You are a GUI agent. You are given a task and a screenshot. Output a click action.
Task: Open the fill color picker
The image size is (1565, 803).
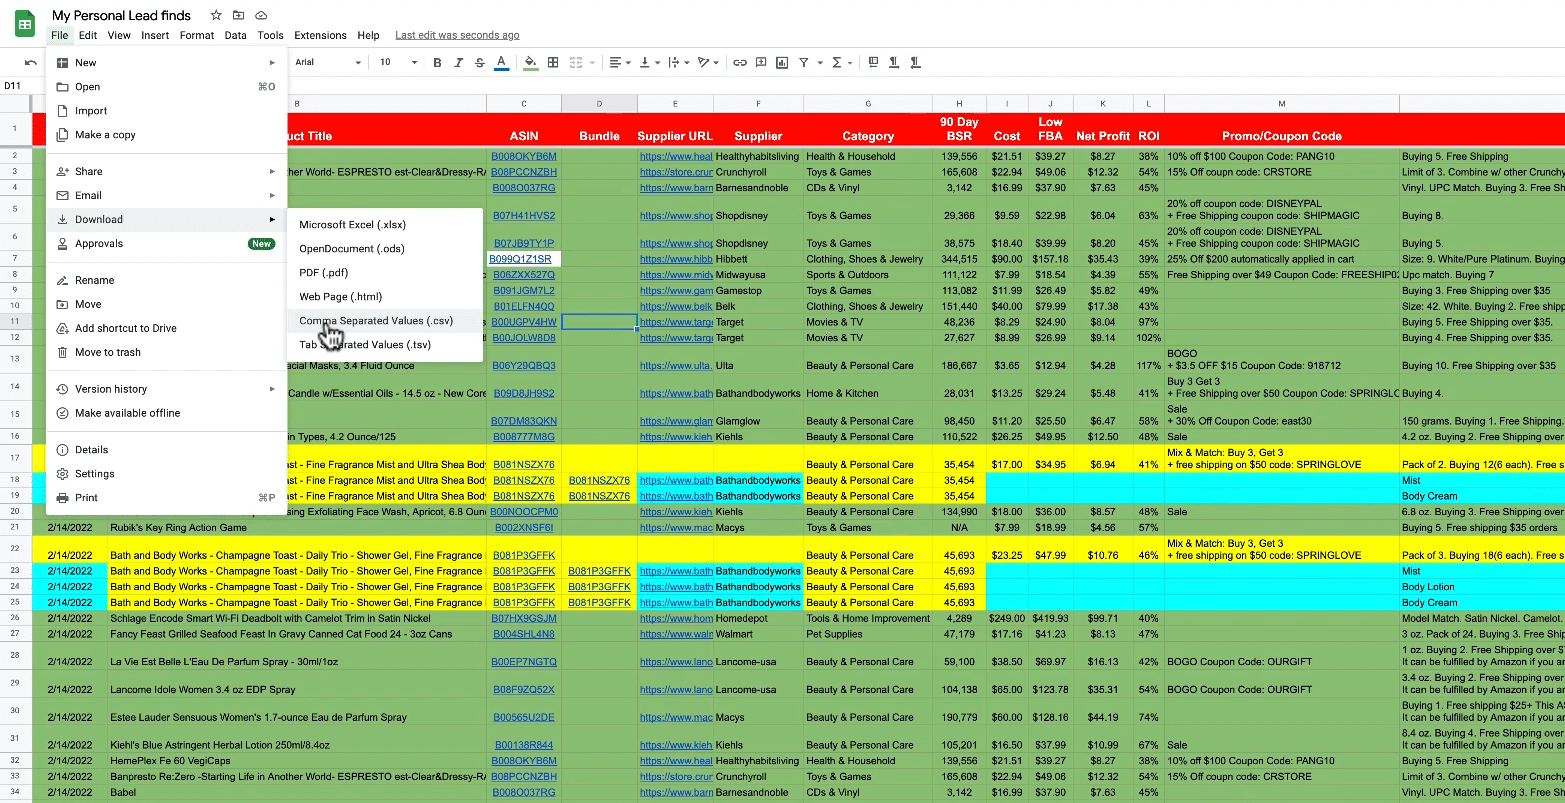(x=530, y=62)
